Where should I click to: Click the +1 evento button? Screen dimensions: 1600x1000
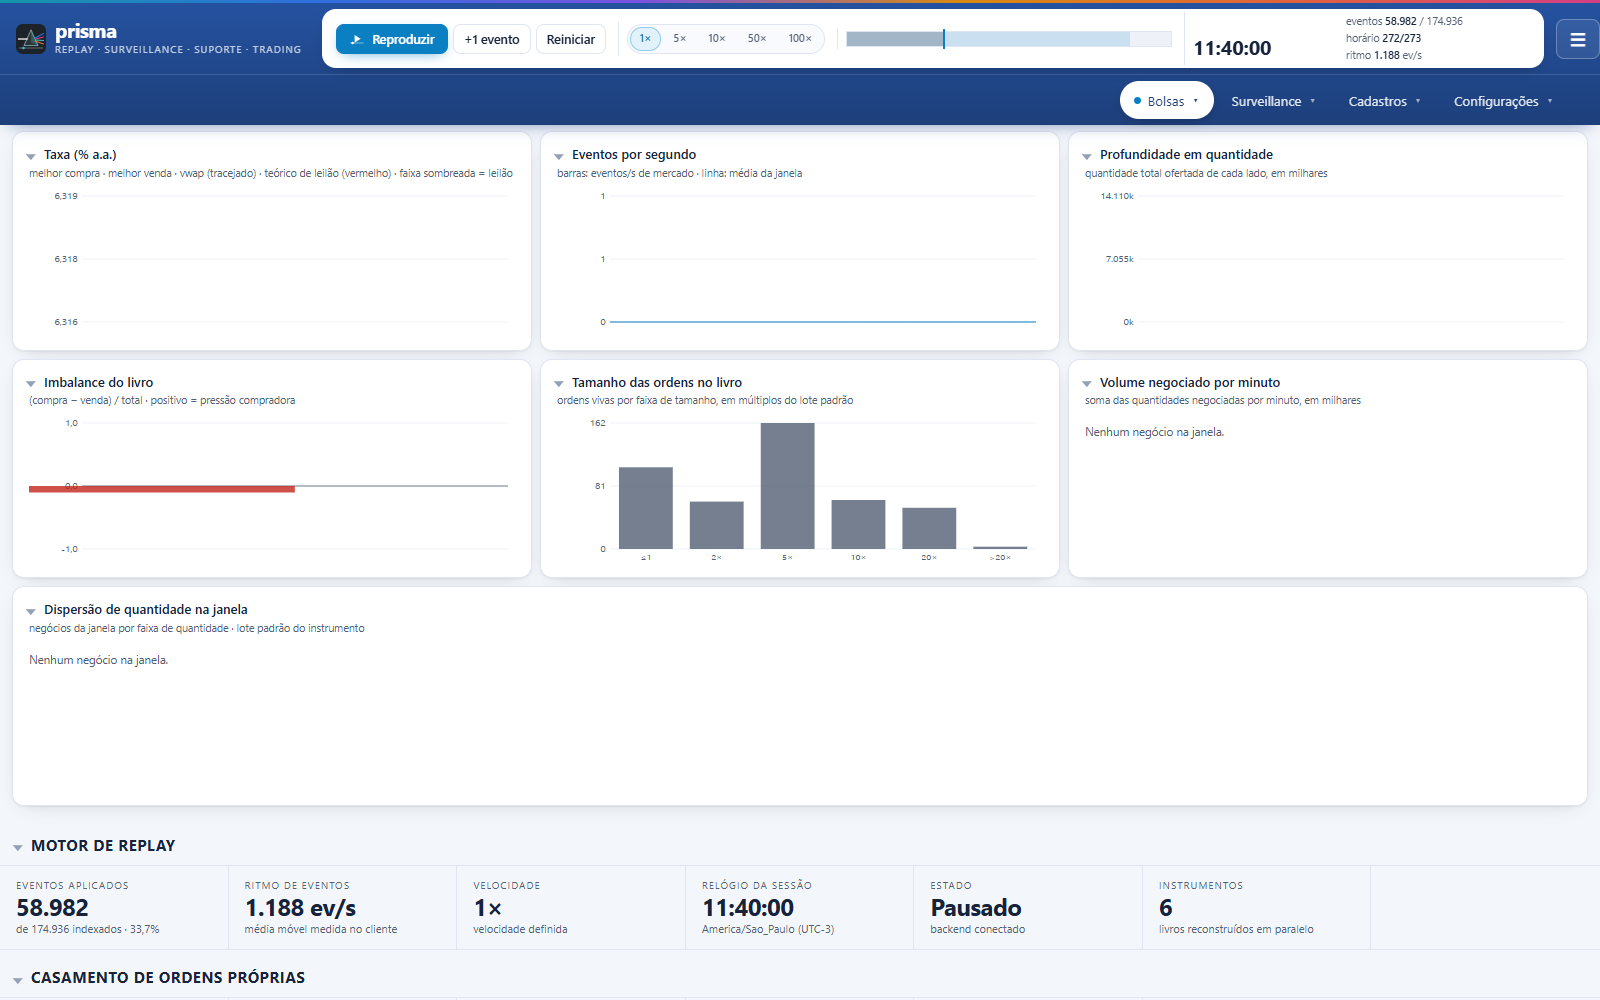click(492, 39)
